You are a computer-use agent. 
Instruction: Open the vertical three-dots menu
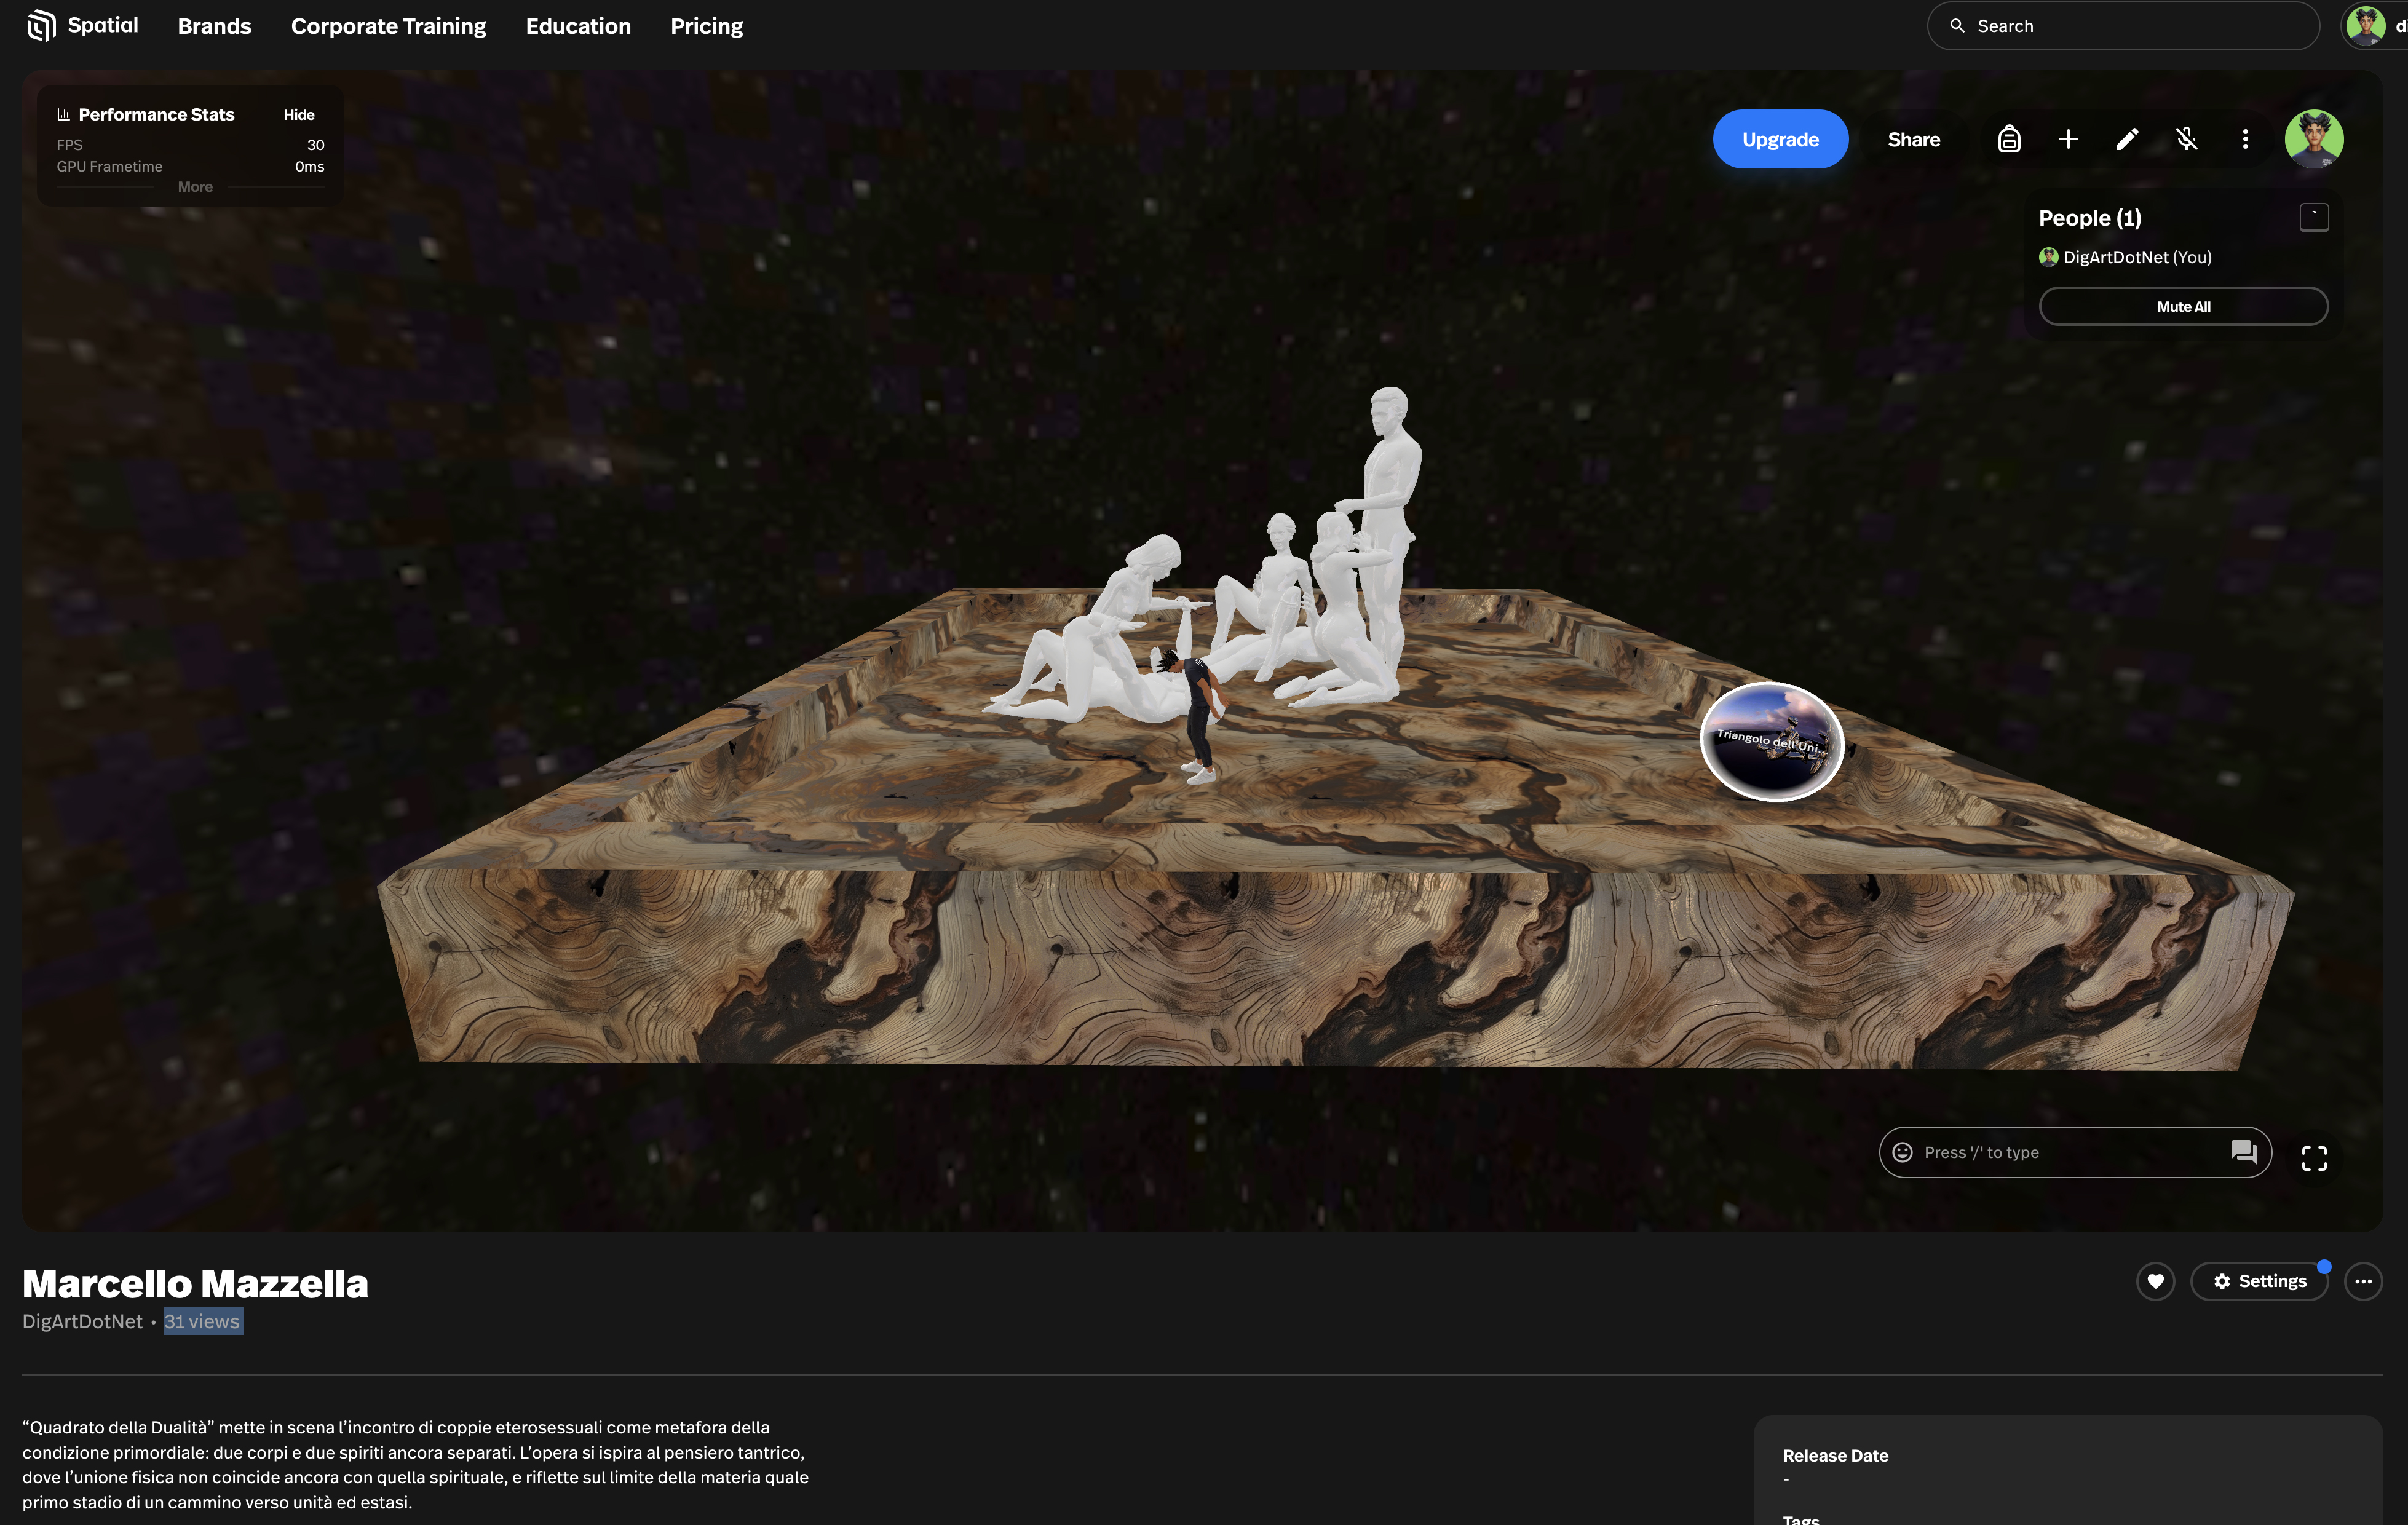point(2245,139)
